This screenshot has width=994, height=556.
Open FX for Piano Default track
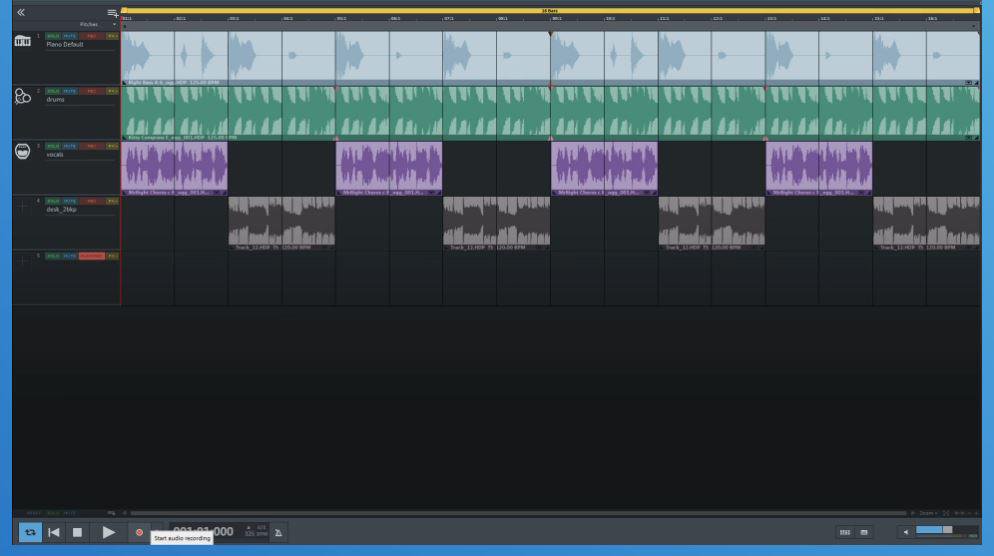[x=112, y=36]
